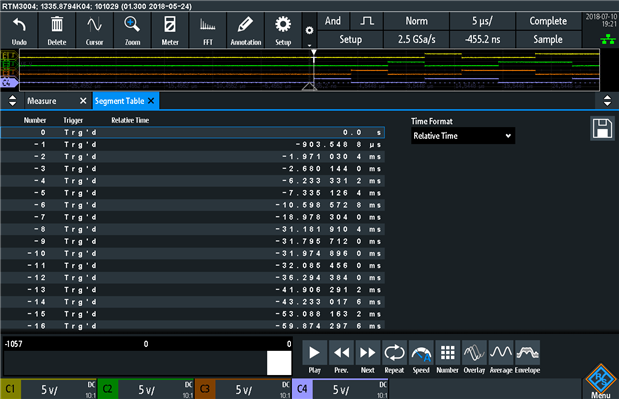Toggle Envelope display
The image size is (619, 399).
click(527, 357)
